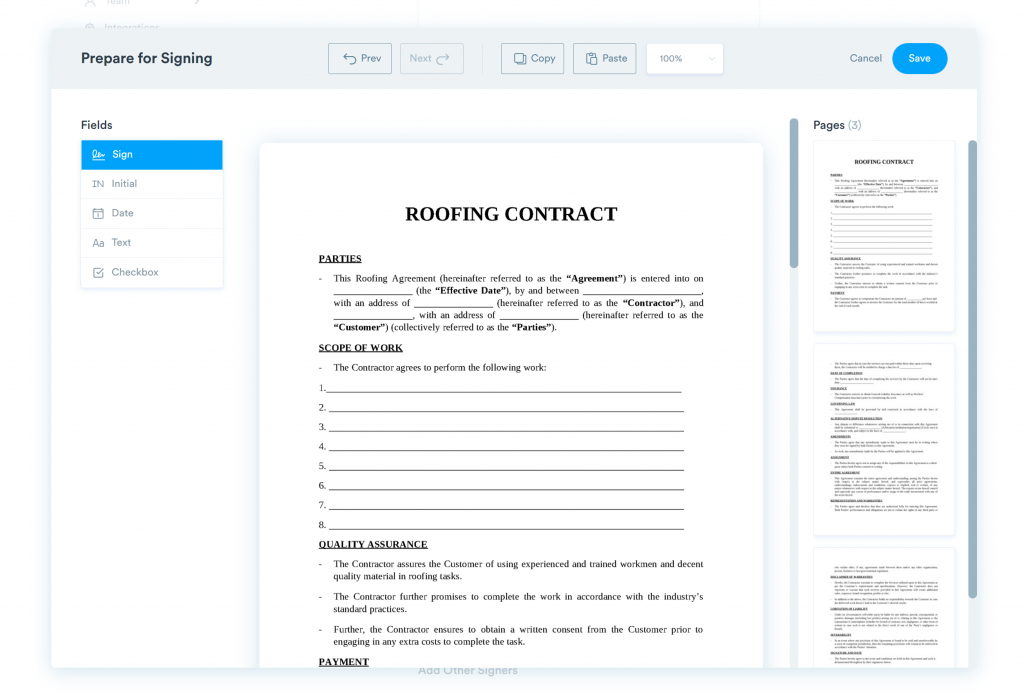
Task: Save the prepared document
Action: point(919,58)
